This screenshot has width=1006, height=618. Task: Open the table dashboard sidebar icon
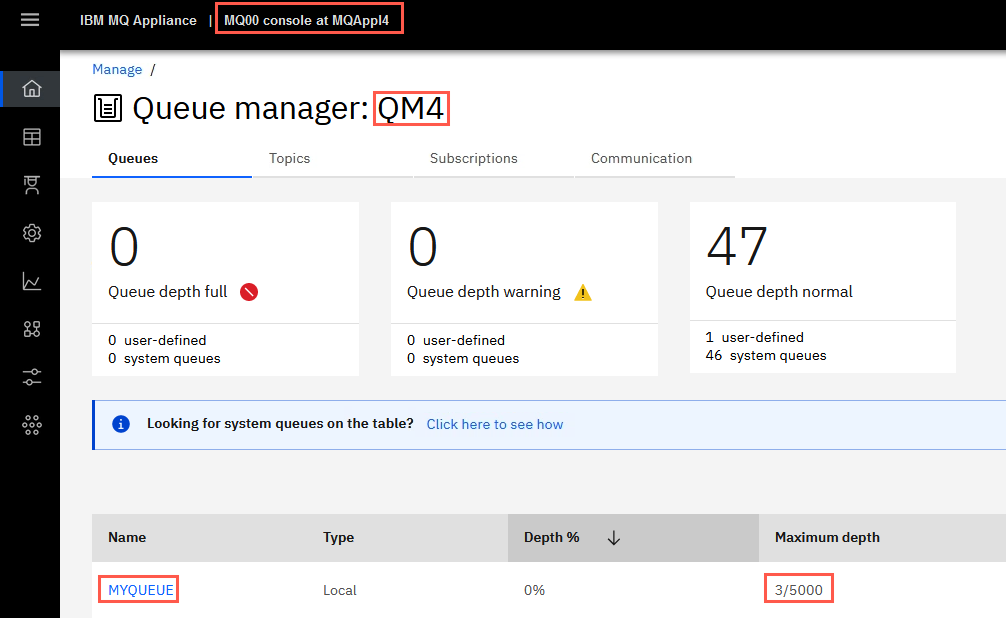pos(31,137)
